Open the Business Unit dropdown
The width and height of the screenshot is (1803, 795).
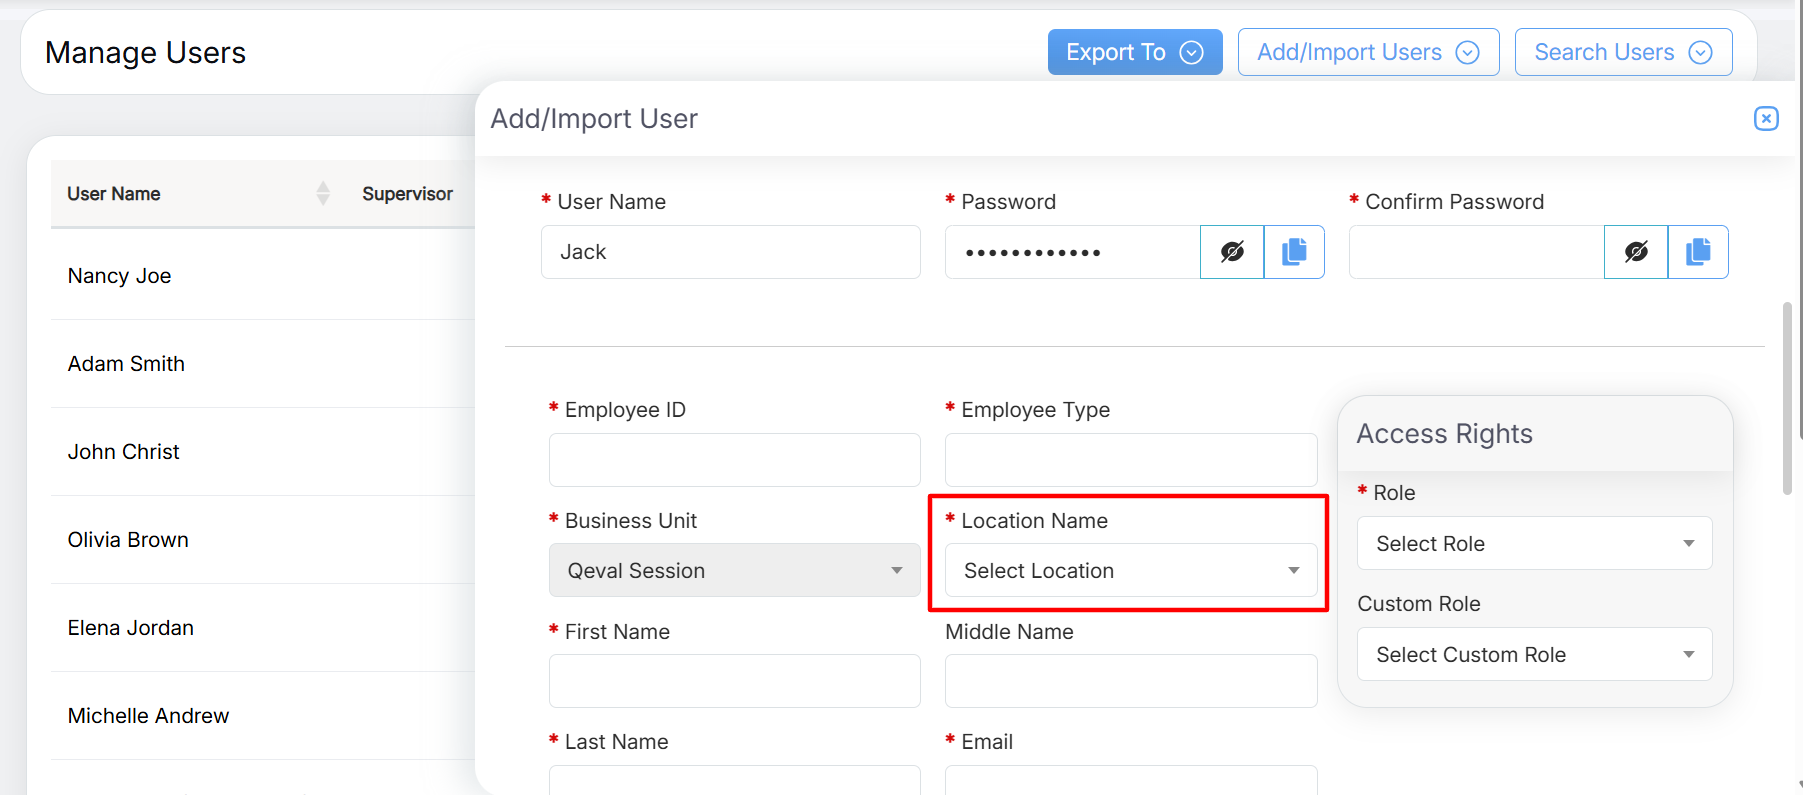tap(734, 570)
